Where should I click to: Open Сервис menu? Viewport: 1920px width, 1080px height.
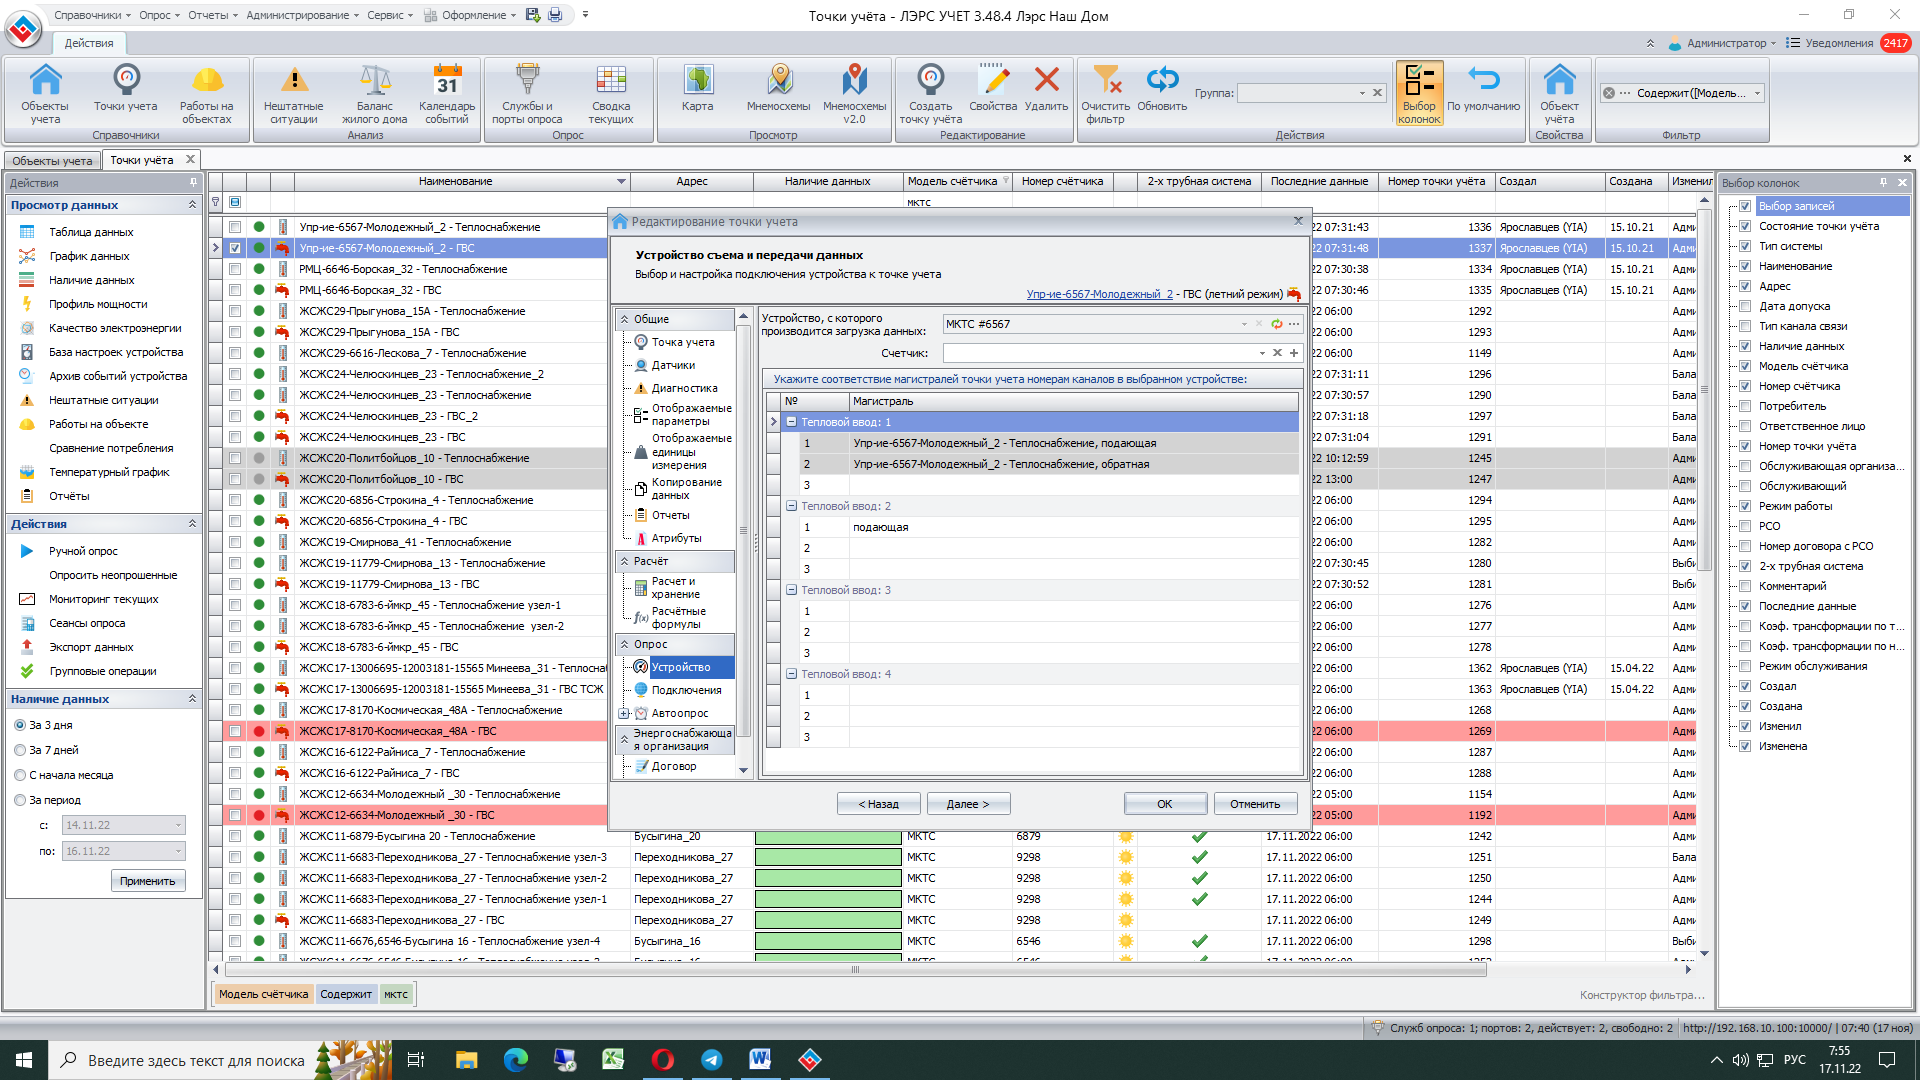point(390,15)
